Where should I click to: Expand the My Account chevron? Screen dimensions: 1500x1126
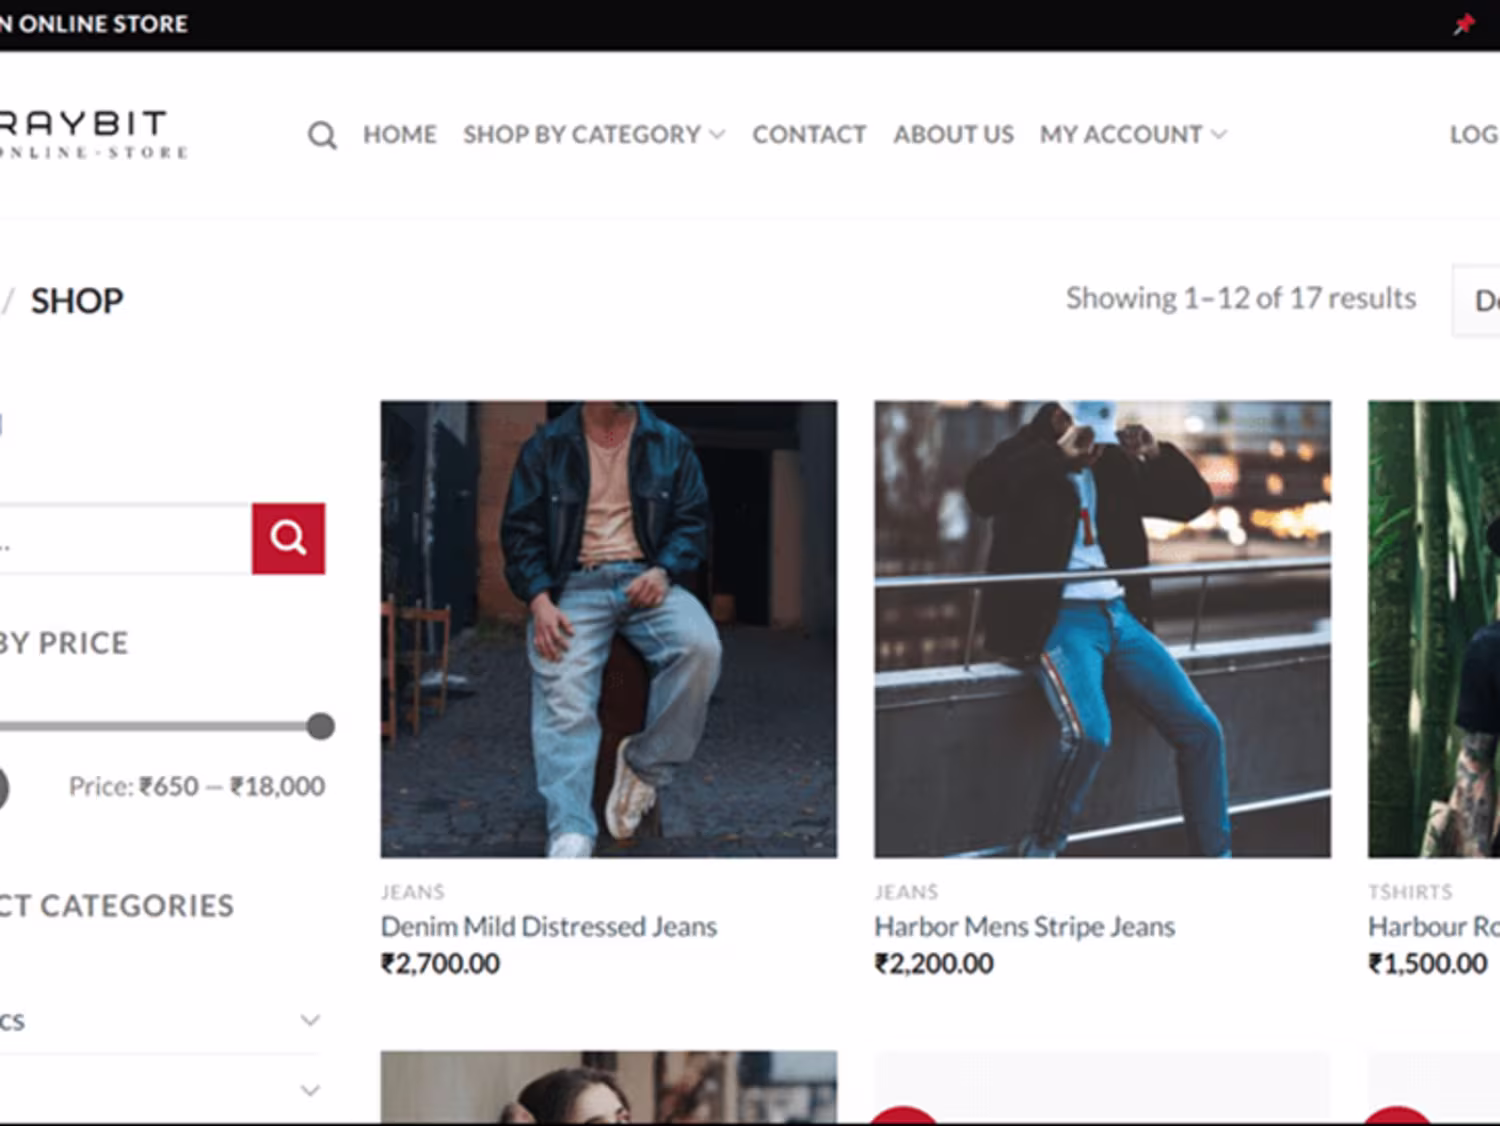pyautogui.click(x=1218, y=134)
